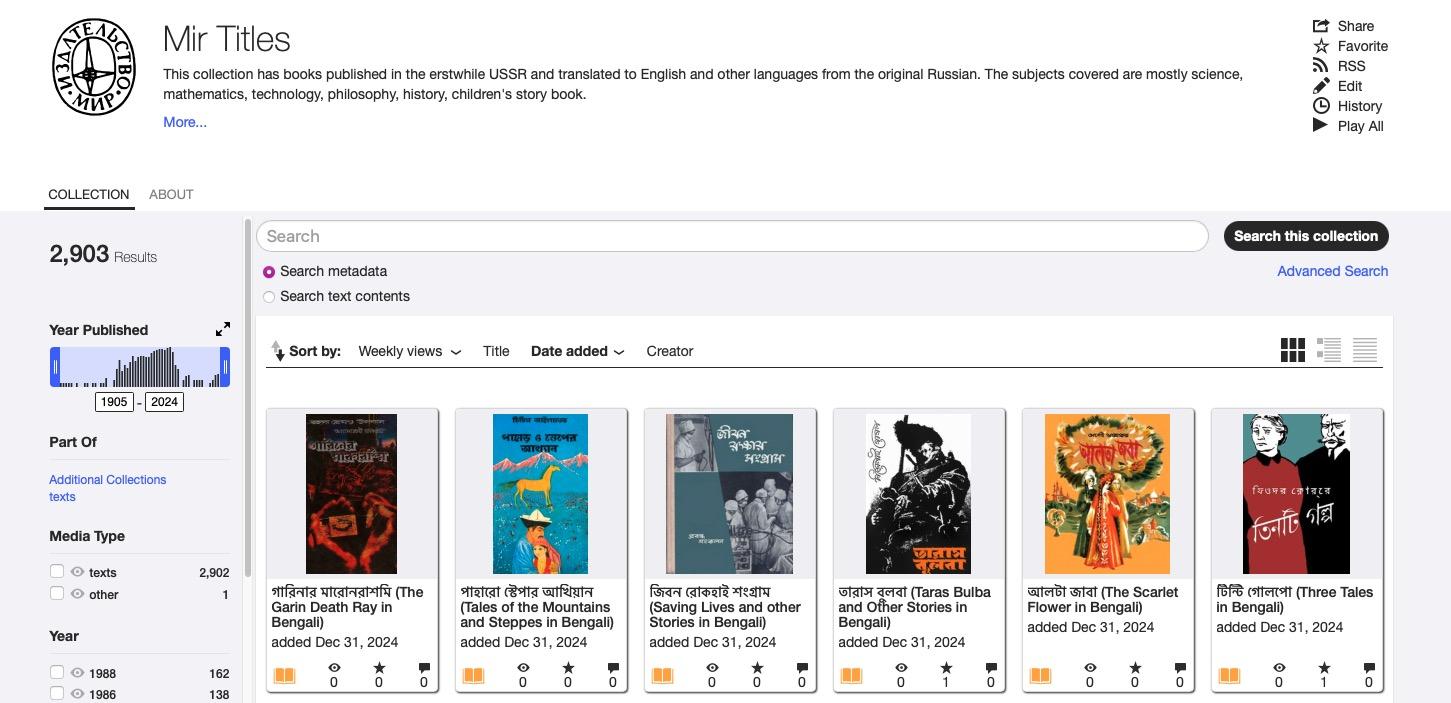
Task: Click the Edit pencil icon
Action: point(1321,86)
